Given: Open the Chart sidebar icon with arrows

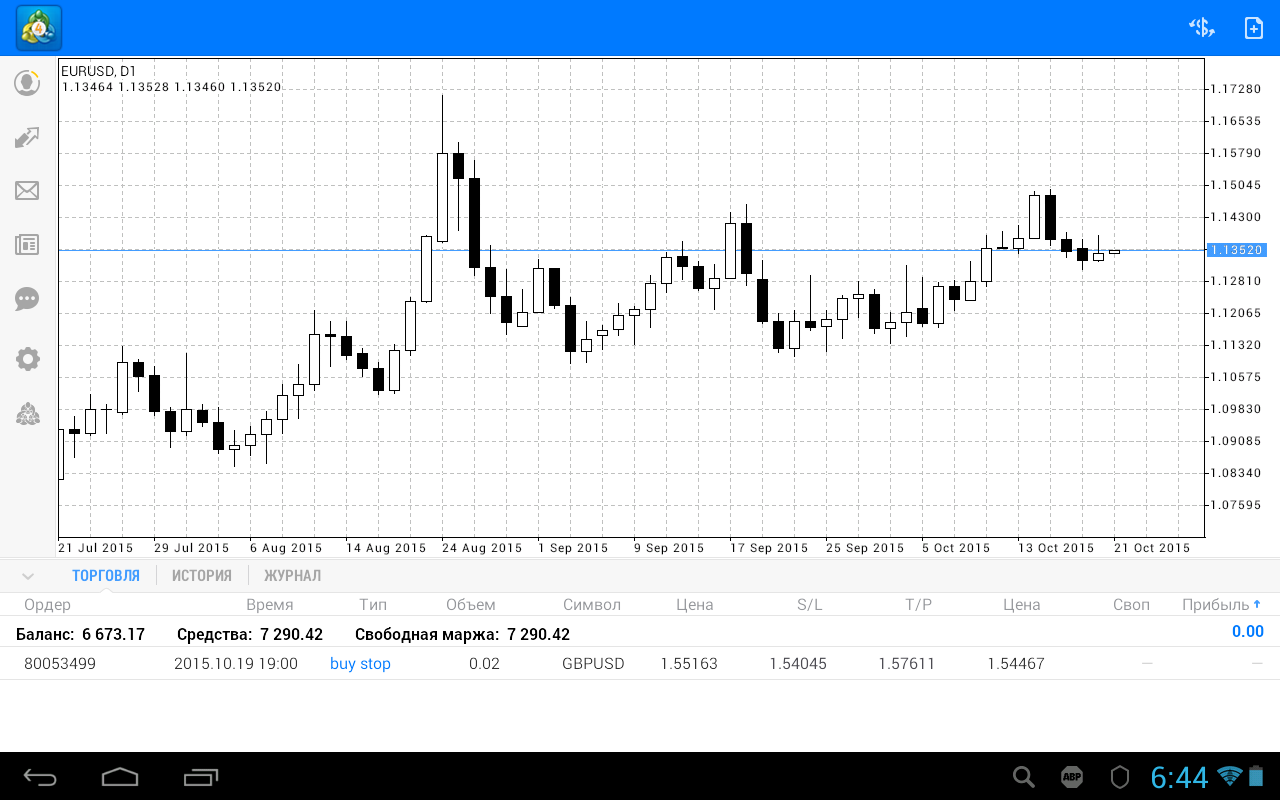Looking at the screenshot, I should click(x=27, y=137).
